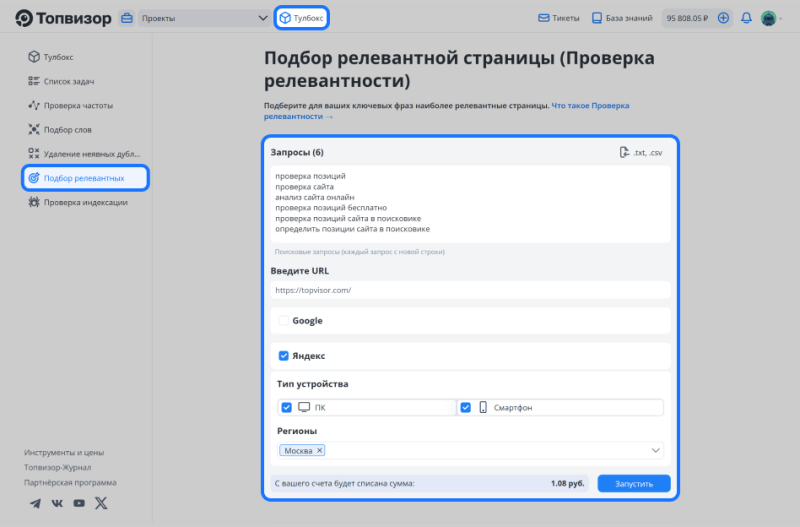Click the Тикеты envelope icon
This screenshot has height=527, width=800.
[544, 18]
